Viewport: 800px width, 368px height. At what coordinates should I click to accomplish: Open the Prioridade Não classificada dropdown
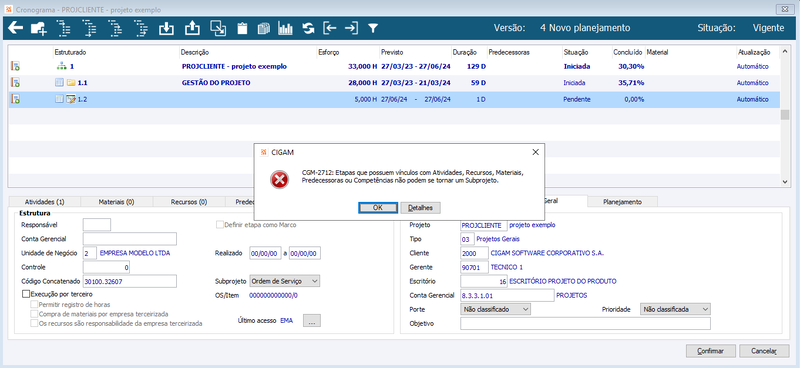point(675,309)
